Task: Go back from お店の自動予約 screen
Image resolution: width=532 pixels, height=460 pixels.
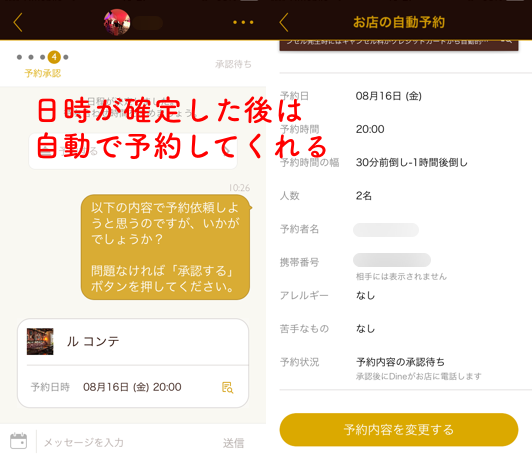Action: (x=284, y=22)
